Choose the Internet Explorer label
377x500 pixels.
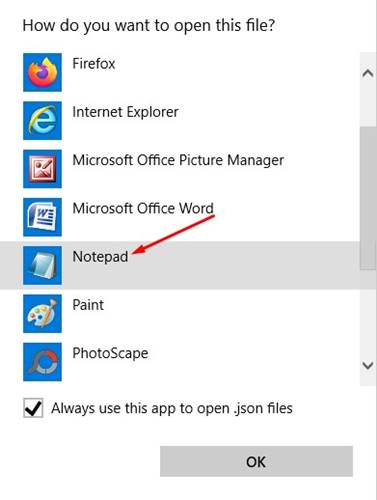(x=125, y=112)
